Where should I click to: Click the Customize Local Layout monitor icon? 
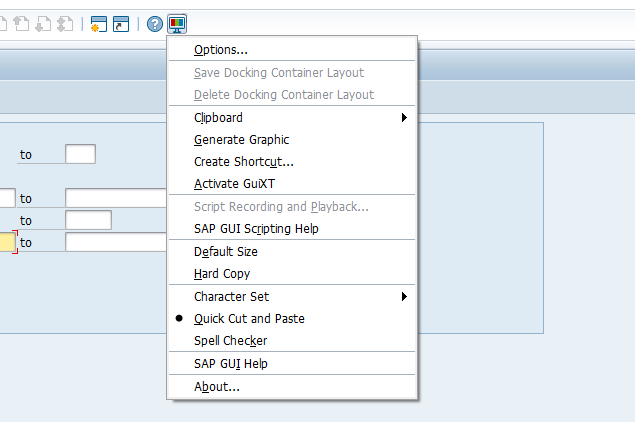coord(177,24)
